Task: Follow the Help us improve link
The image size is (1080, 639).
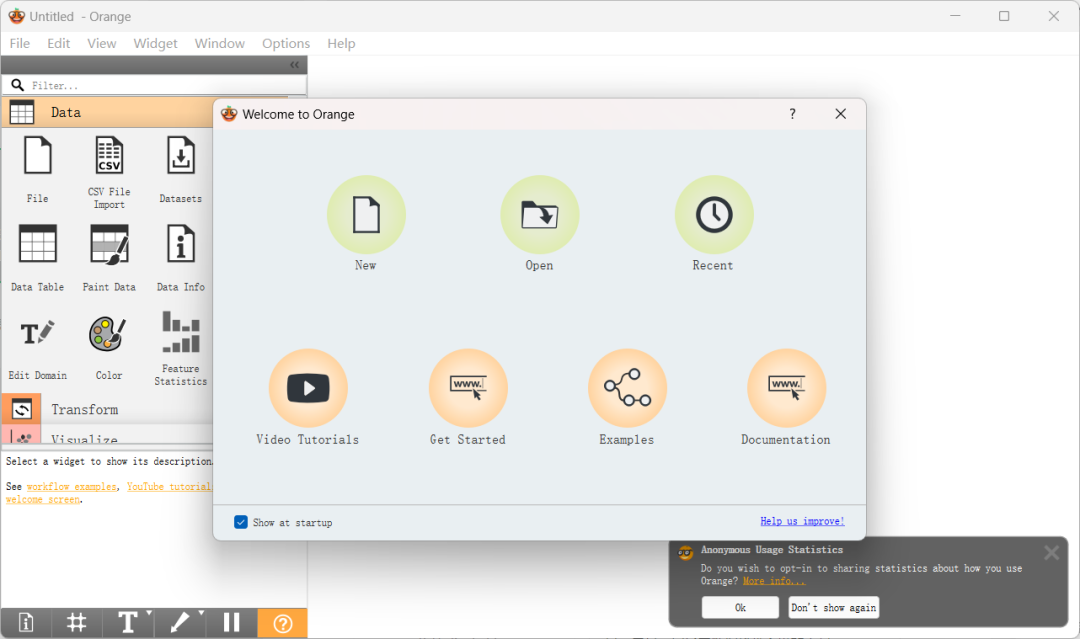Action: (x=802, y=521)
